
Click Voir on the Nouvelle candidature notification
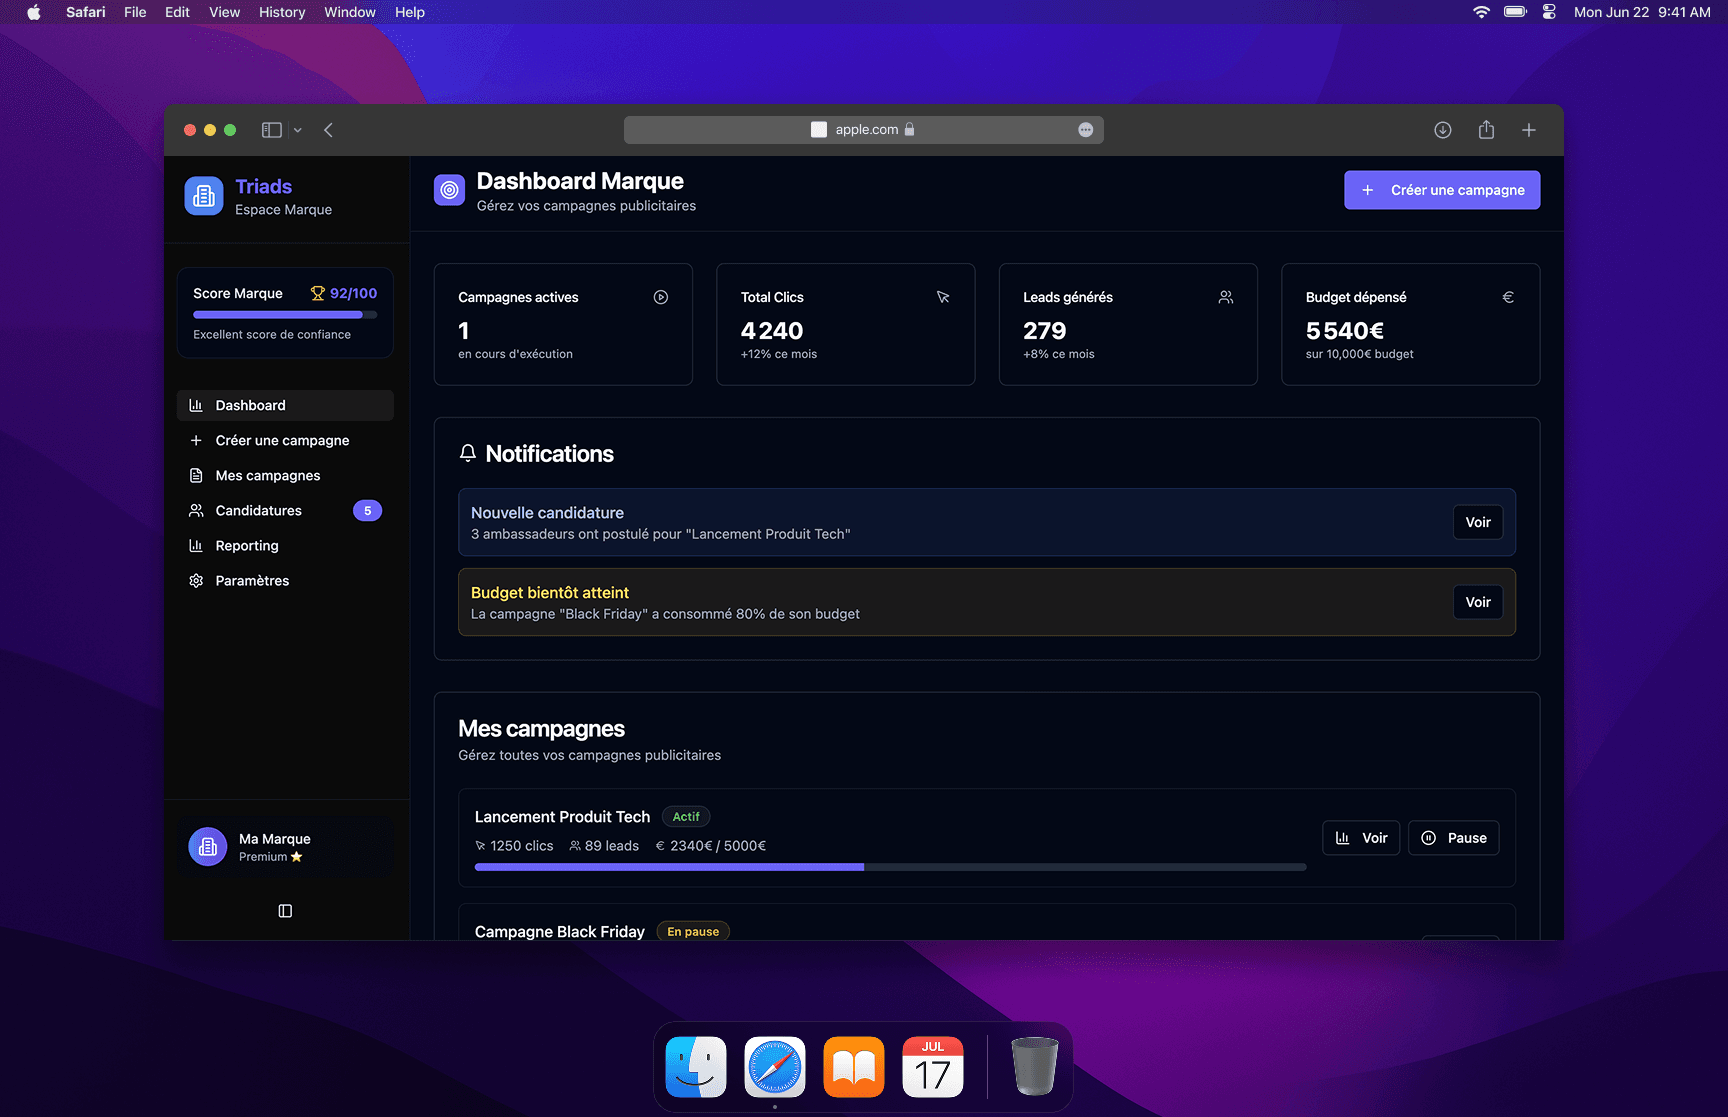pos(1477,522)
